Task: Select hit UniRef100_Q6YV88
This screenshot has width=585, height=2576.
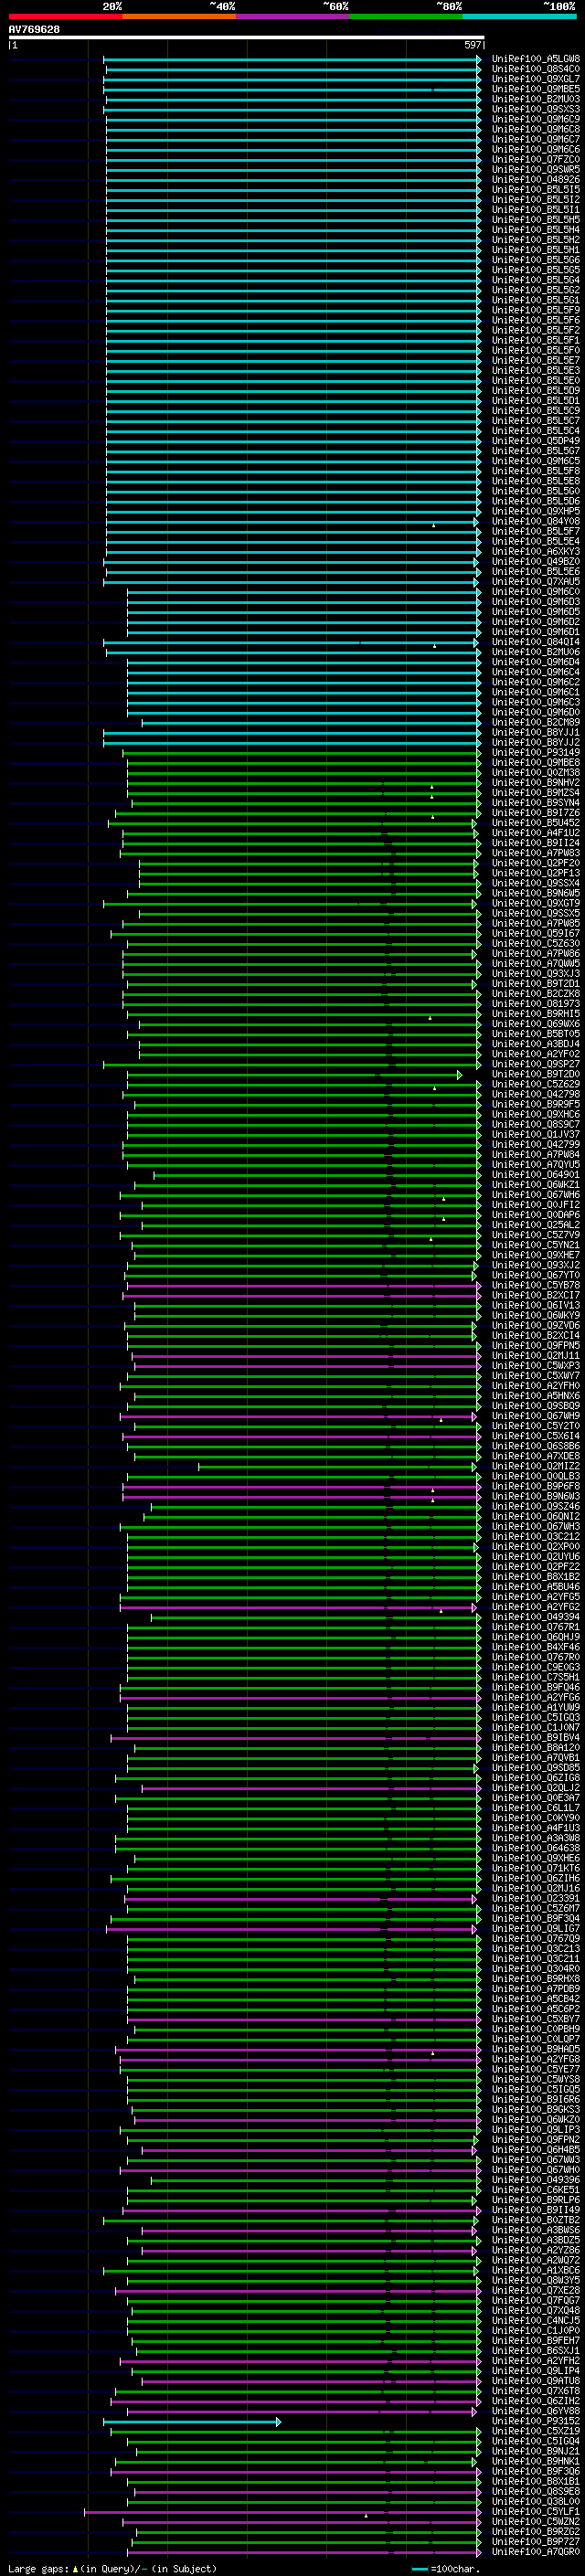Action: pos(536,2411)
